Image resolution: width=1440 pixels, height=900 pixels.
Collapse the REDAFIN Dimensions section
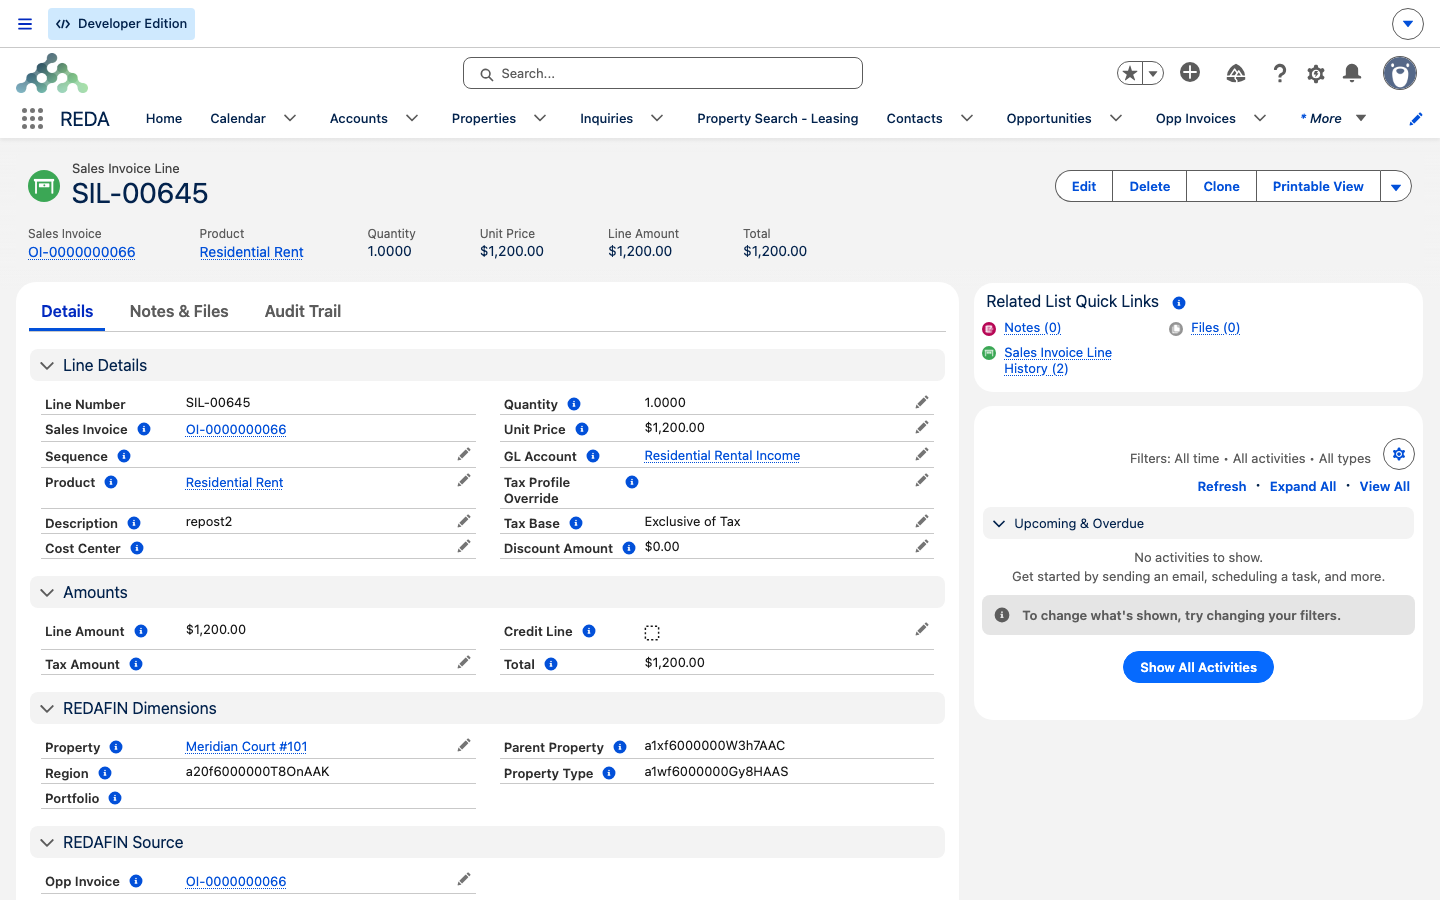tap(47, 709)
